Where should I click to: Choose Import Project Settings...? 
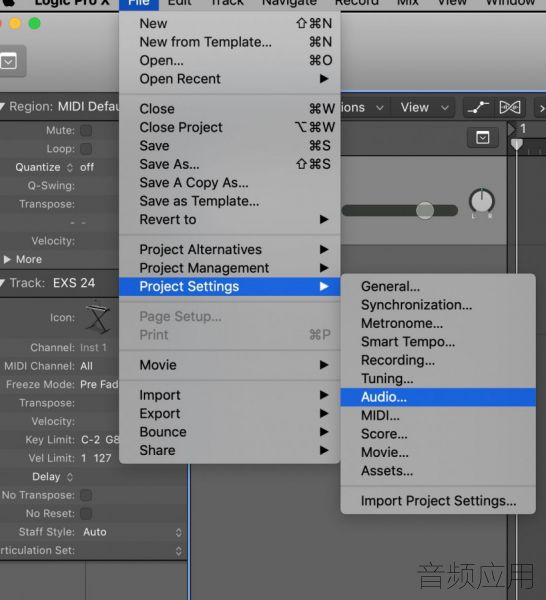point(438,501)
